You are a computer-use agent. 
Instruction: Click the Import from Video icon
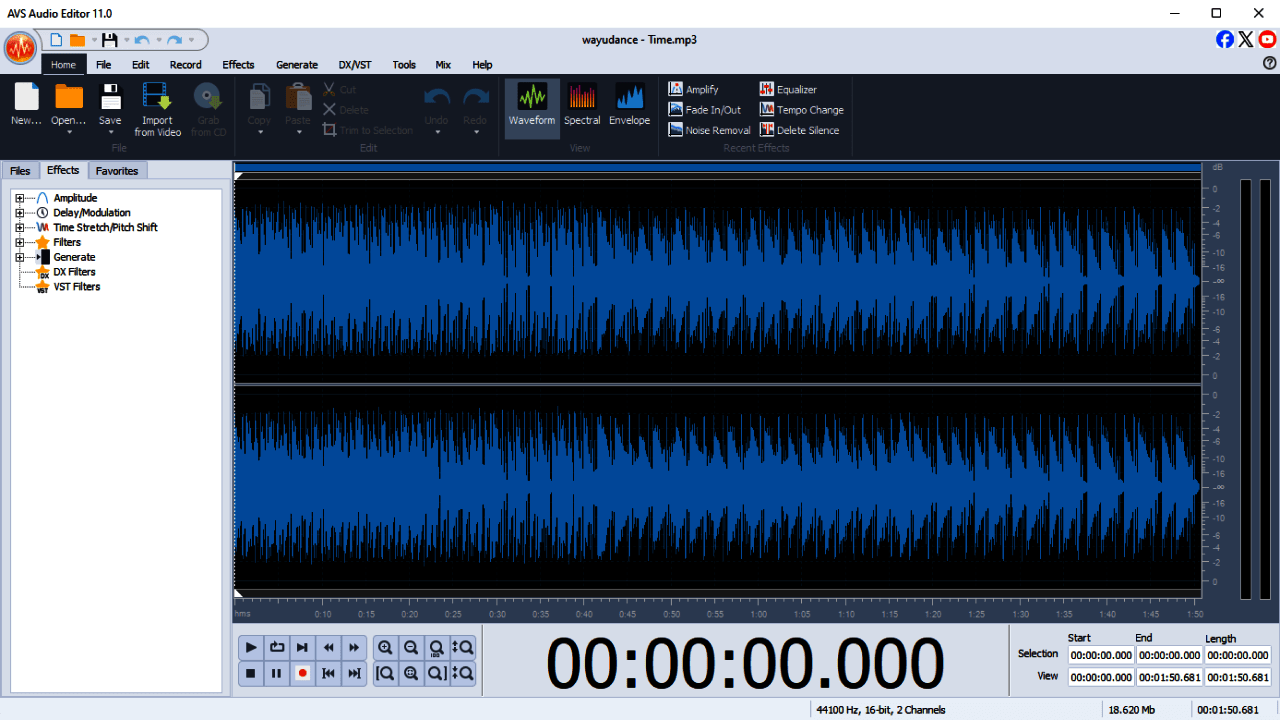[x=157, y=98]
